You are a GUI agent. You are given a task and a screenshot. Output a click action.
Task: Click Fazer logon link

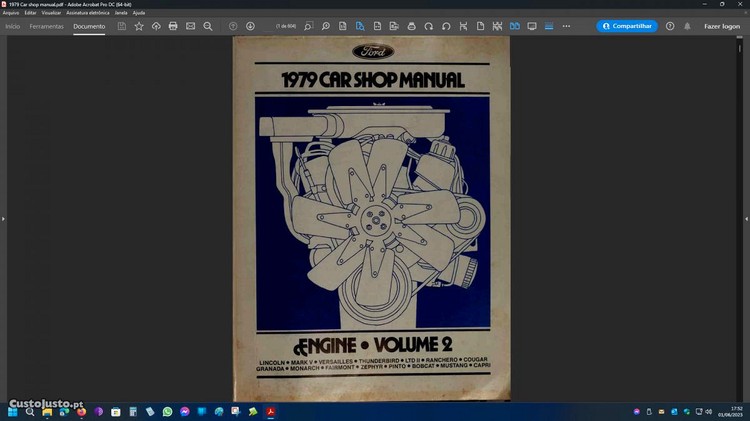(x=722, y=26)
